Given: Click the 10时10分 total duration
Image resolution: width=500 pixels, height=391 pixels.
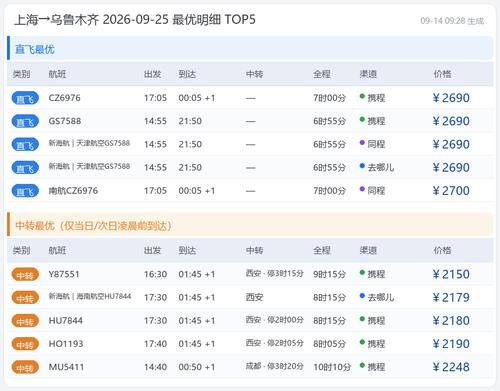Looking at the screenshot, I should [x=332, y=367].
